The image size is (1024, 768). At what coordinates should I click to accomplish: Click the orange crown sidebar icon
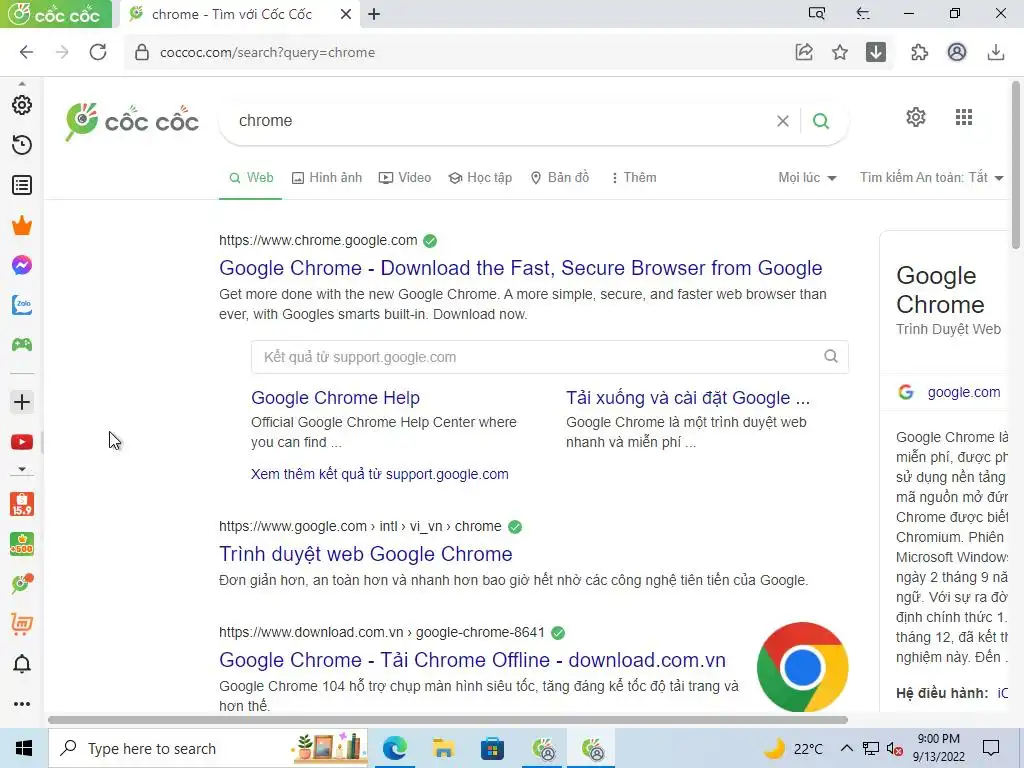tap(22, 225)
